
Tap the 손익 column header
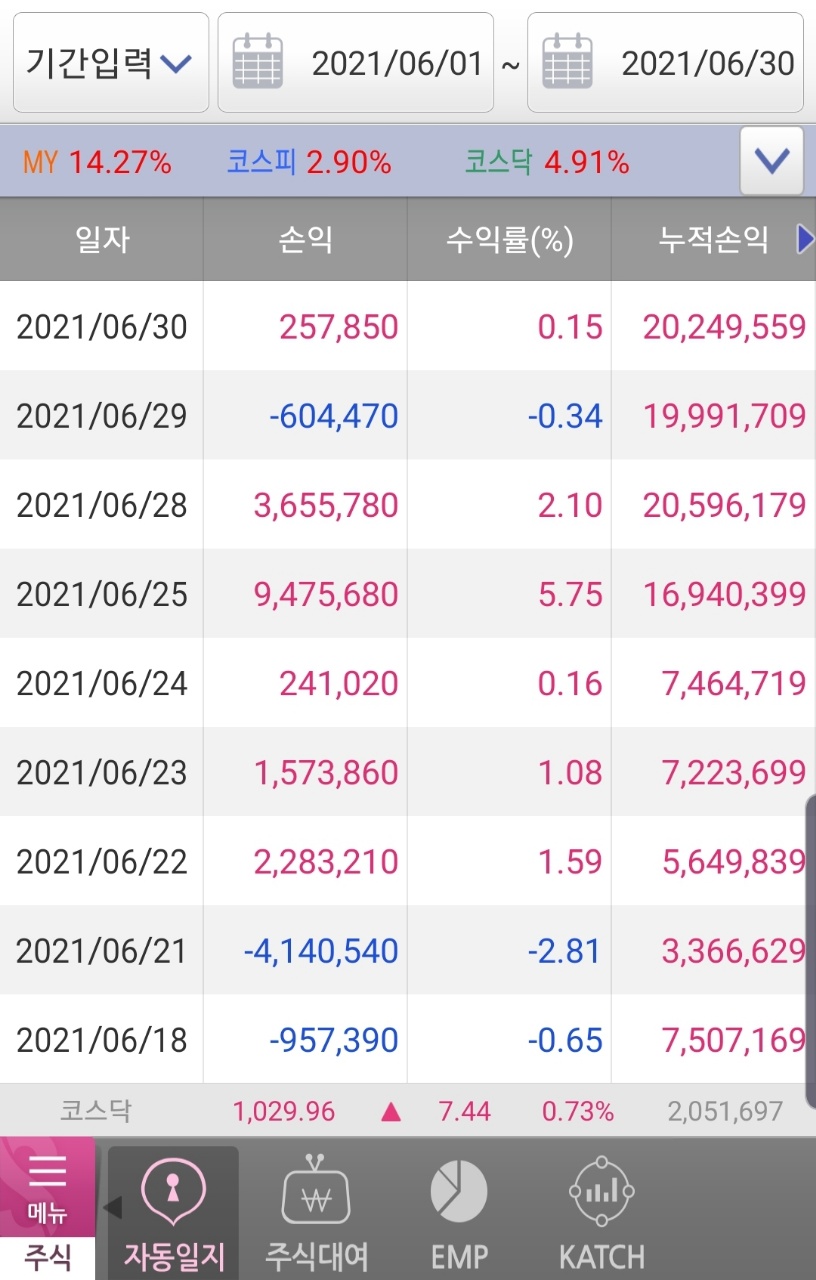[305, 239]
